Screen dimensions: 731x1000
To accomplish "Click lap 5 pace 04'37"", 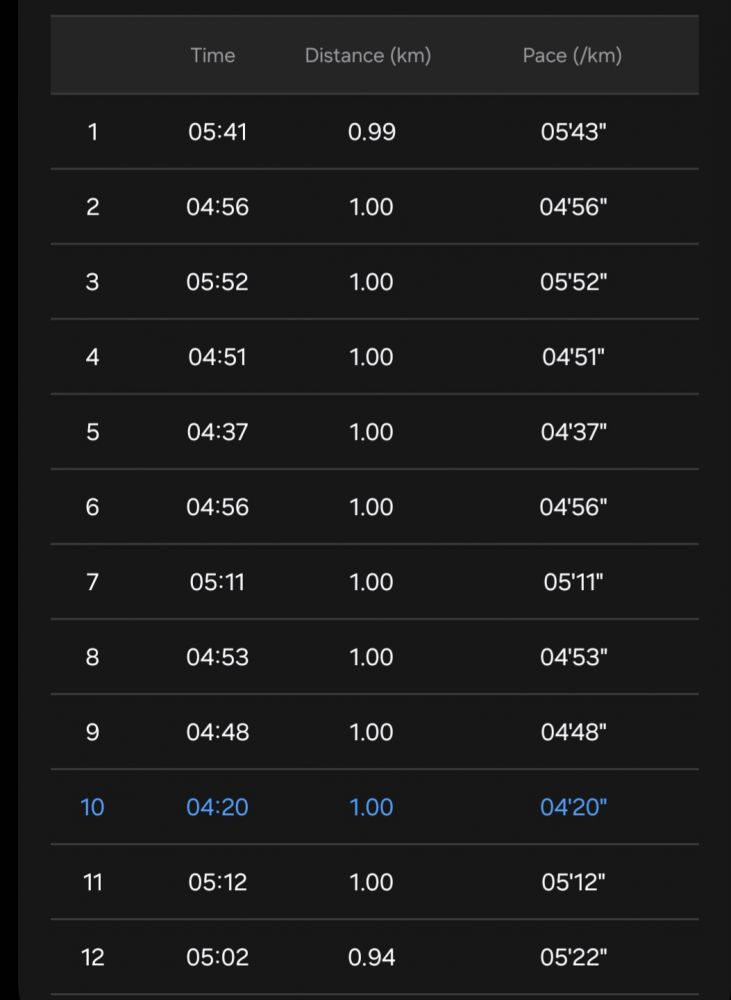I will pos(574,432).
